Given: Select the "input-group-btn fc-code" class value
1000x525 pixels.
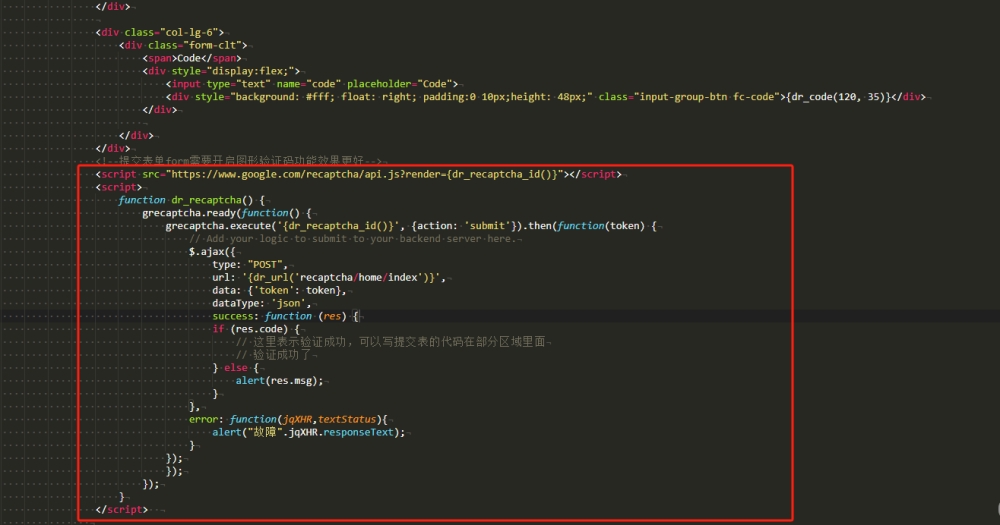Looking at the screenshot, I should click(x=709, y=97).
